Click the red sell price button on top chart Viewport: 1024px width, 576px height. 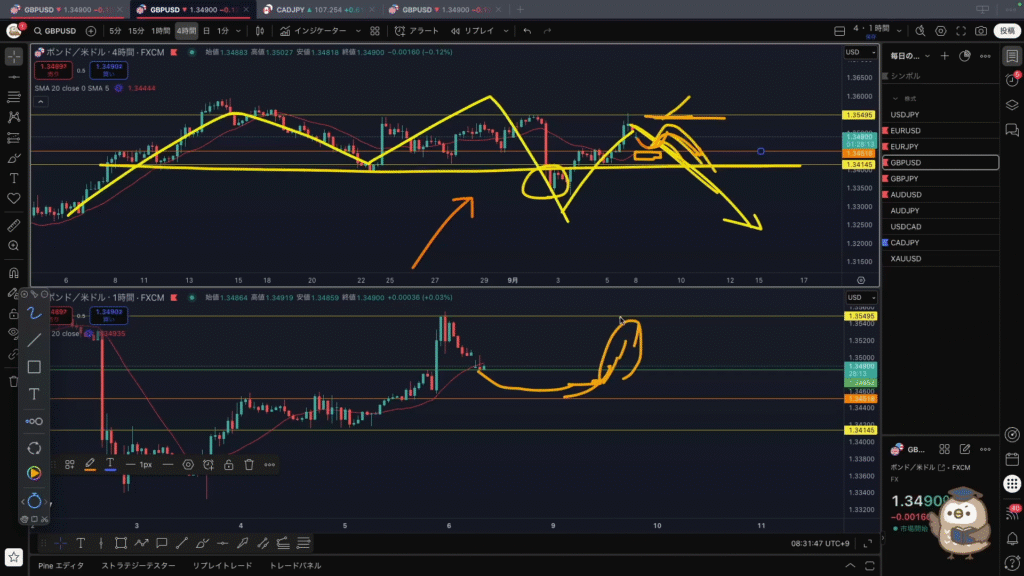(54, 70)
